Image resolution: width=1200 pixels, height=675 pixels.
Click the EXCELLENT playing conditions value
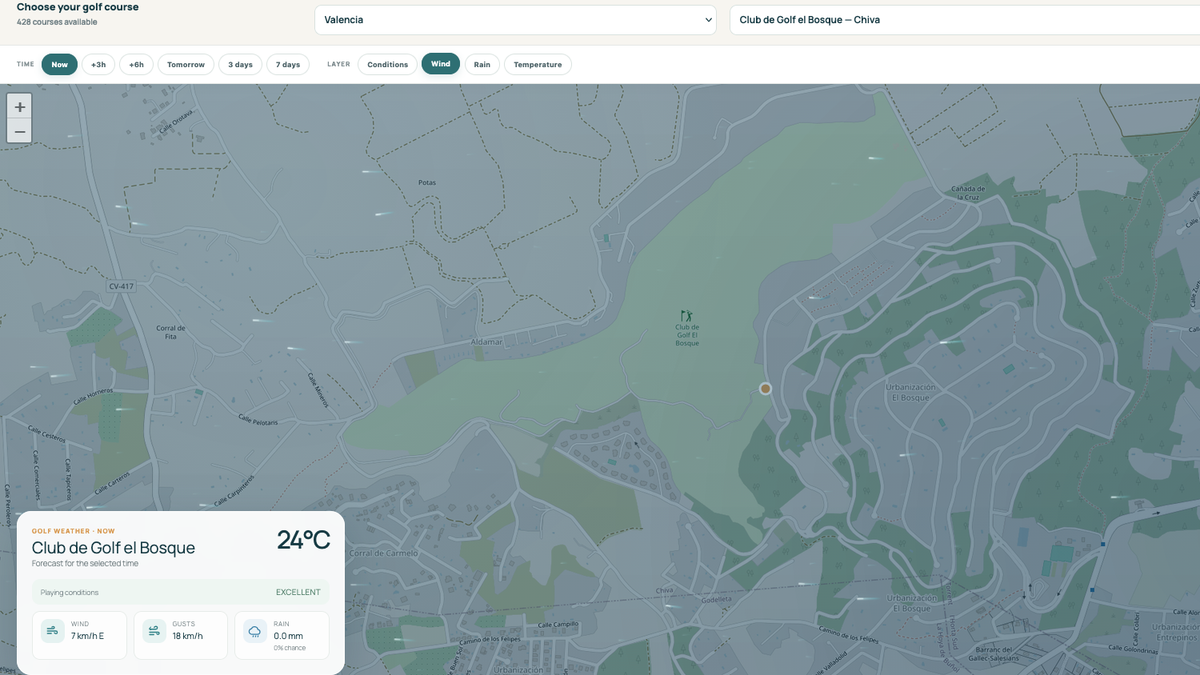(x=298, y=592)
